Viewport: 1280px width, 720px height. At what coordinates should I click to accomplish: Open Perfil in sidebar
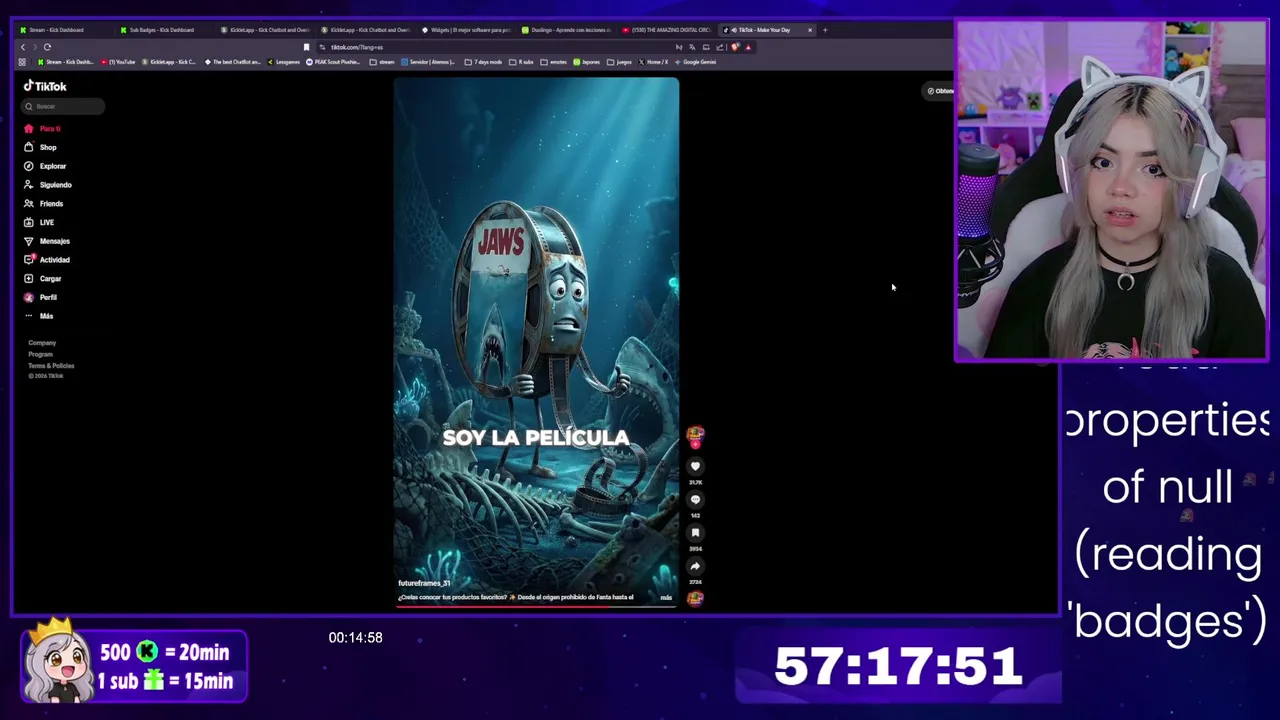41,297
